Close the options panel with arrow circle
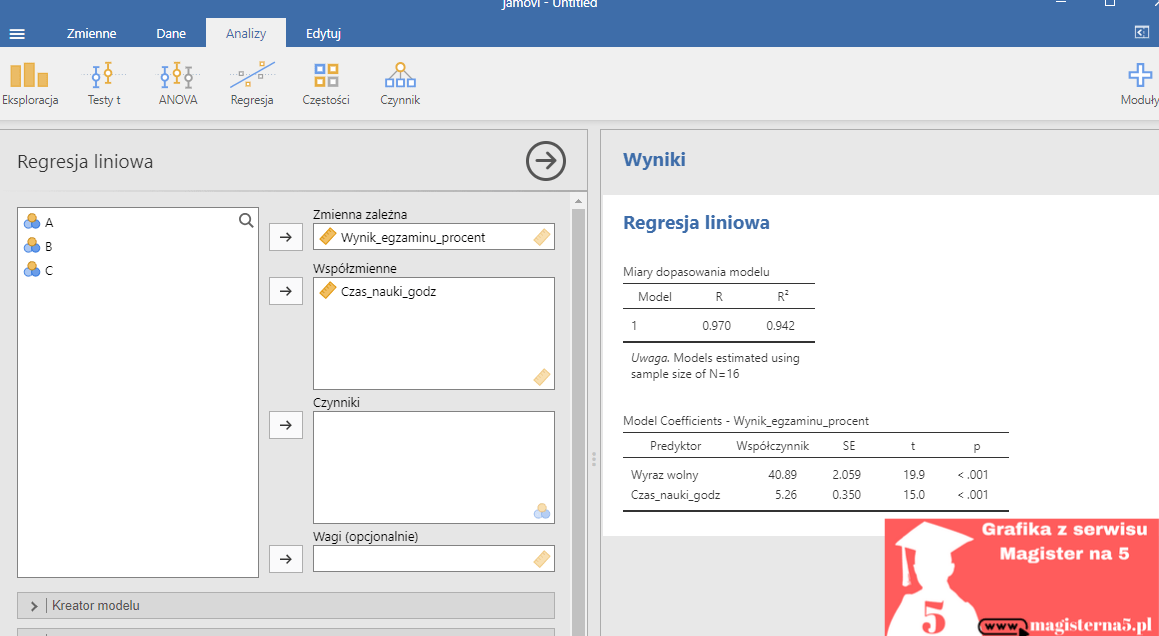Image resolution: width=1159 pixels, height=636 pixels. (545, 160)
